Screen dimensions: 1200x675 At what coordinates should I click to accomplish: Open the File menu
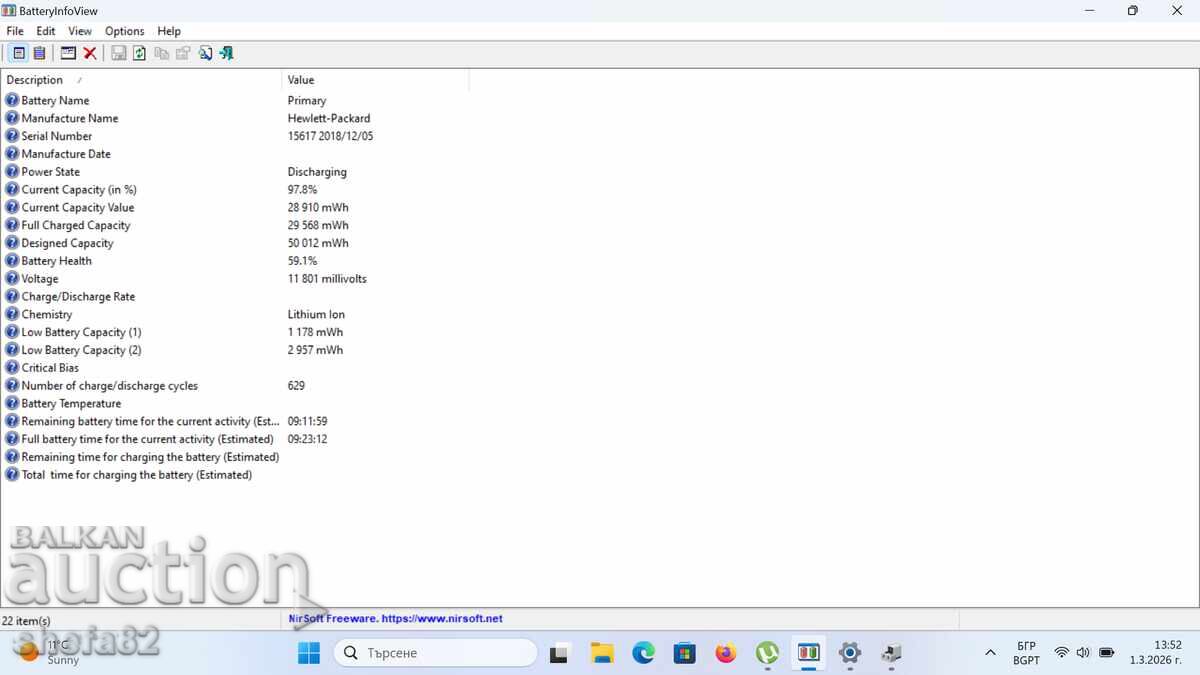tap(15, 31)
